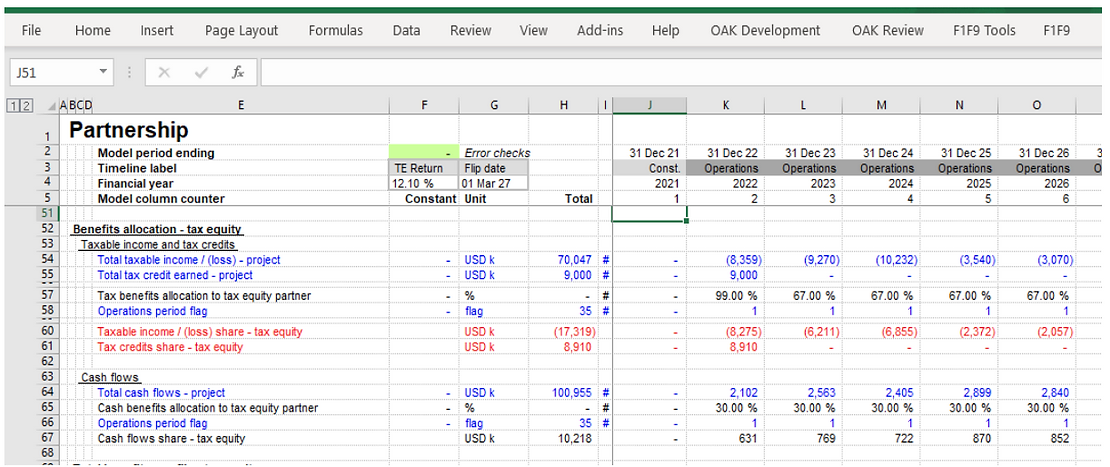Select column K header
1110x467 pixels.
[x=725, y=105]
